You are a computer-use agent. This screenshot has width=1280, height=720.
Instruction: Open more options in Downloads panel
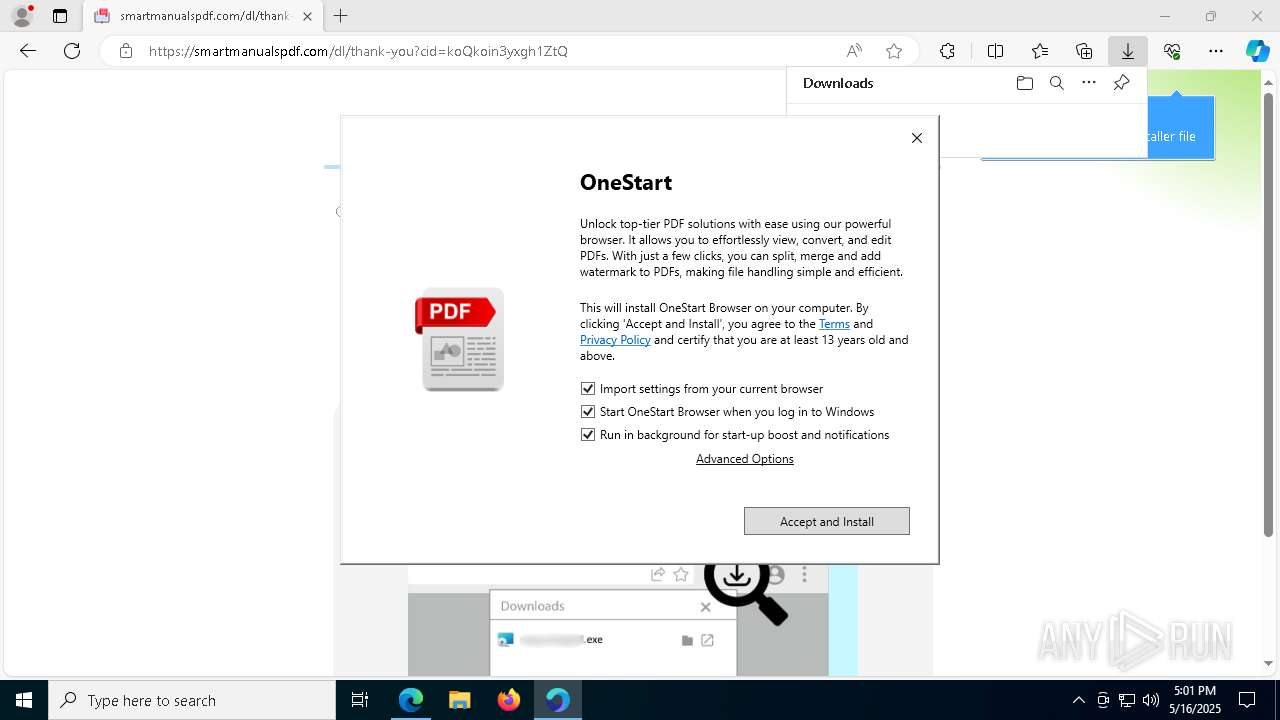click(1089, 83)
